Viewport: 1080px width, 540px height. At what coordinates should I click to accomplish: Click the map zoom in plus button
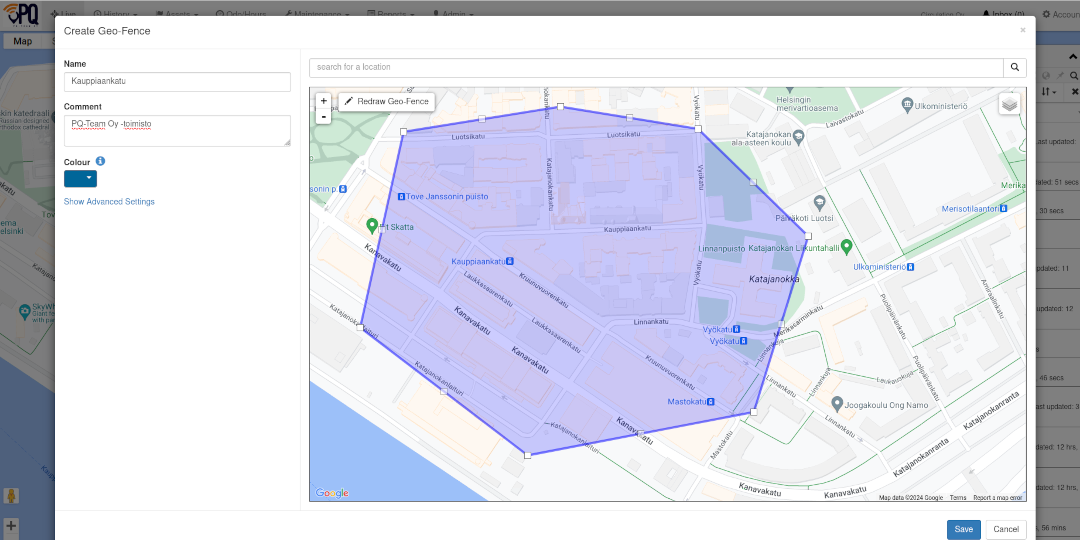point(323,101)
